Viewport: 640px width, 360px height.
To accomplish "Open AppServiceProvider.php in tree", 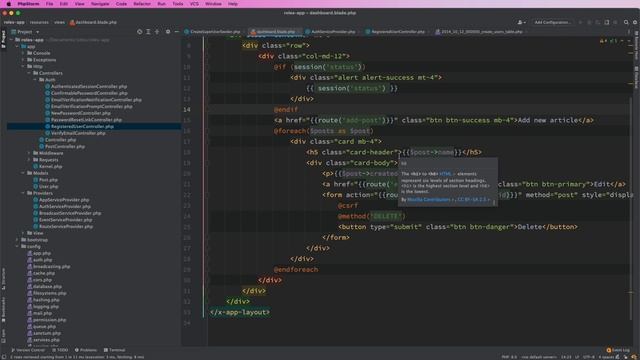I will [64, 200].
